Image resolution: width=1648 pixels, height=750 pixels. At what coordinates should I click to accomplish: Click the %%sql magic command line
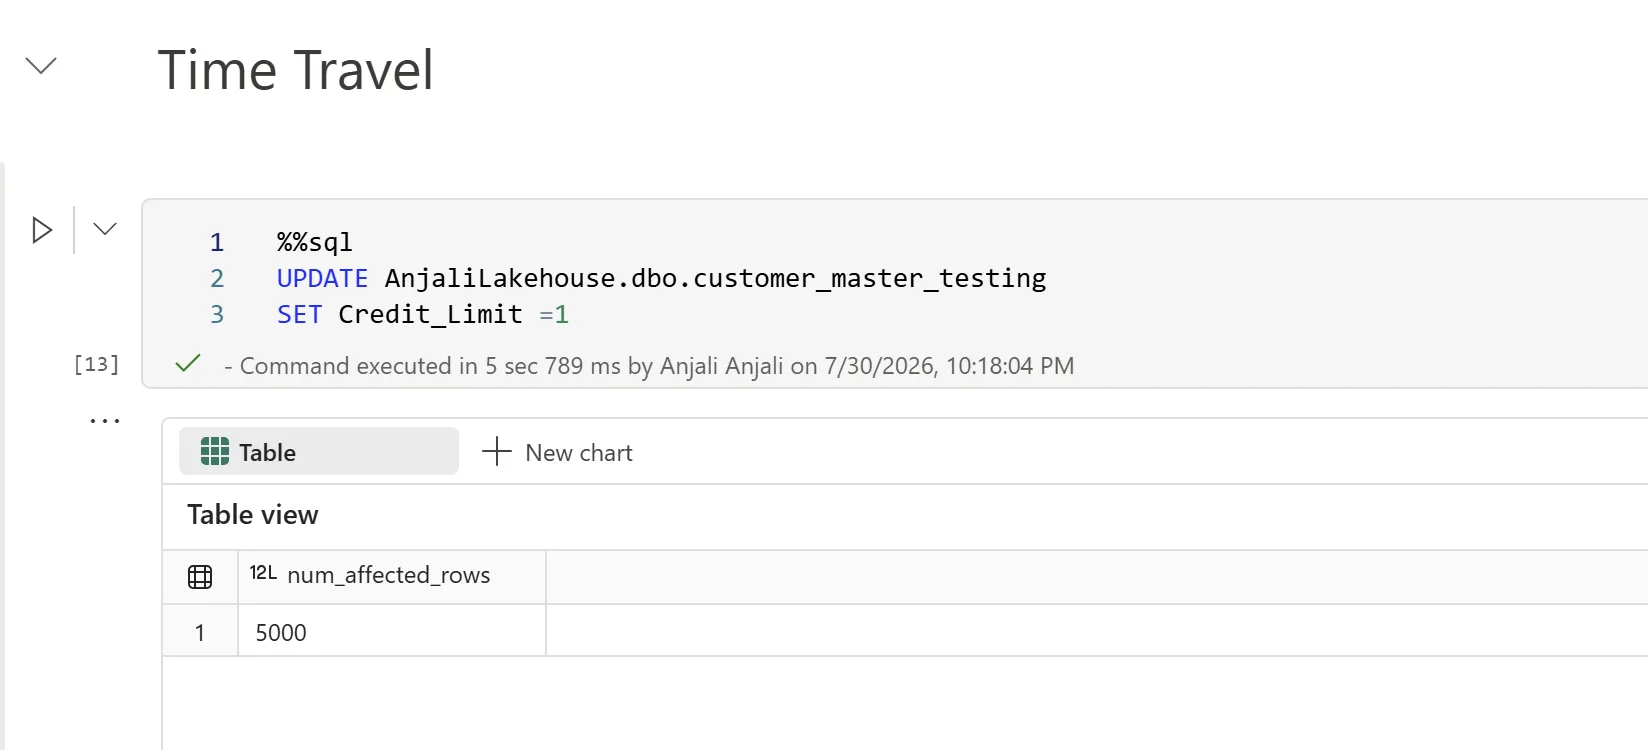coord(315,242)
